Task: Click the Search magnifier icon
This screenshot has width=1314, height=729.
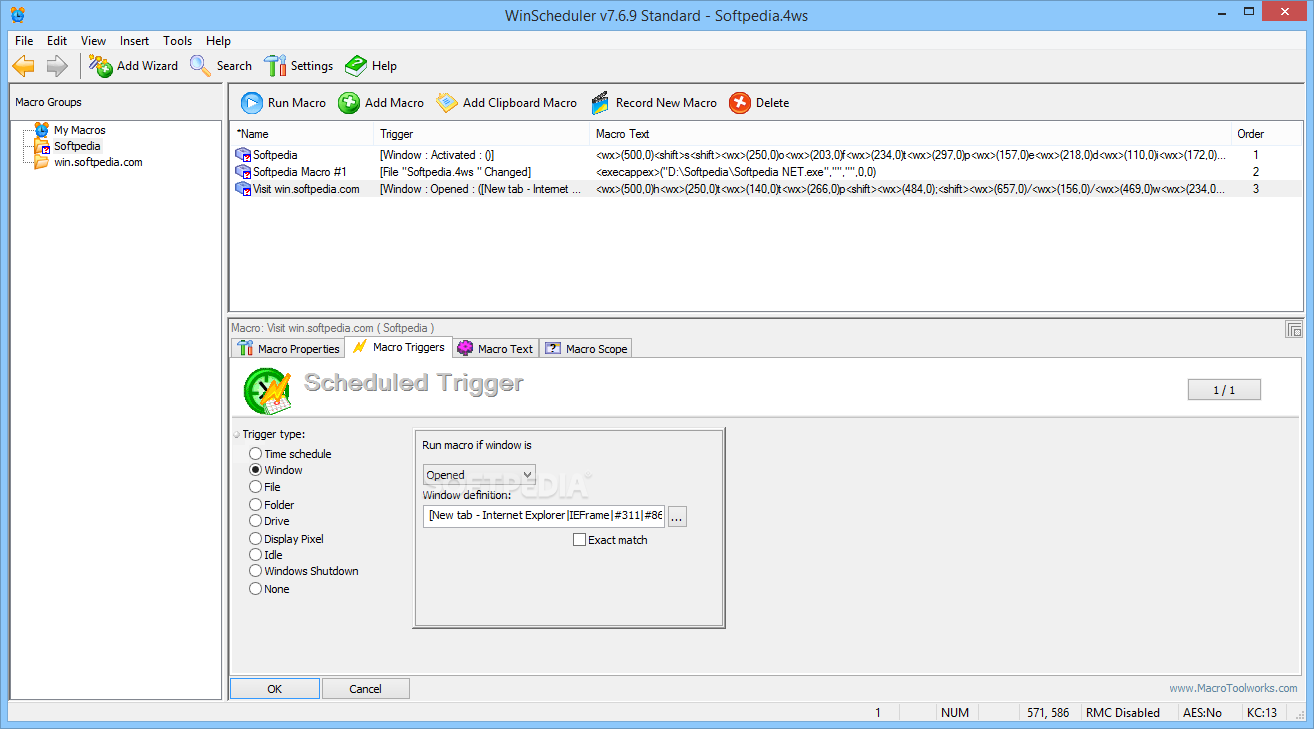Action: click(201, 66)
